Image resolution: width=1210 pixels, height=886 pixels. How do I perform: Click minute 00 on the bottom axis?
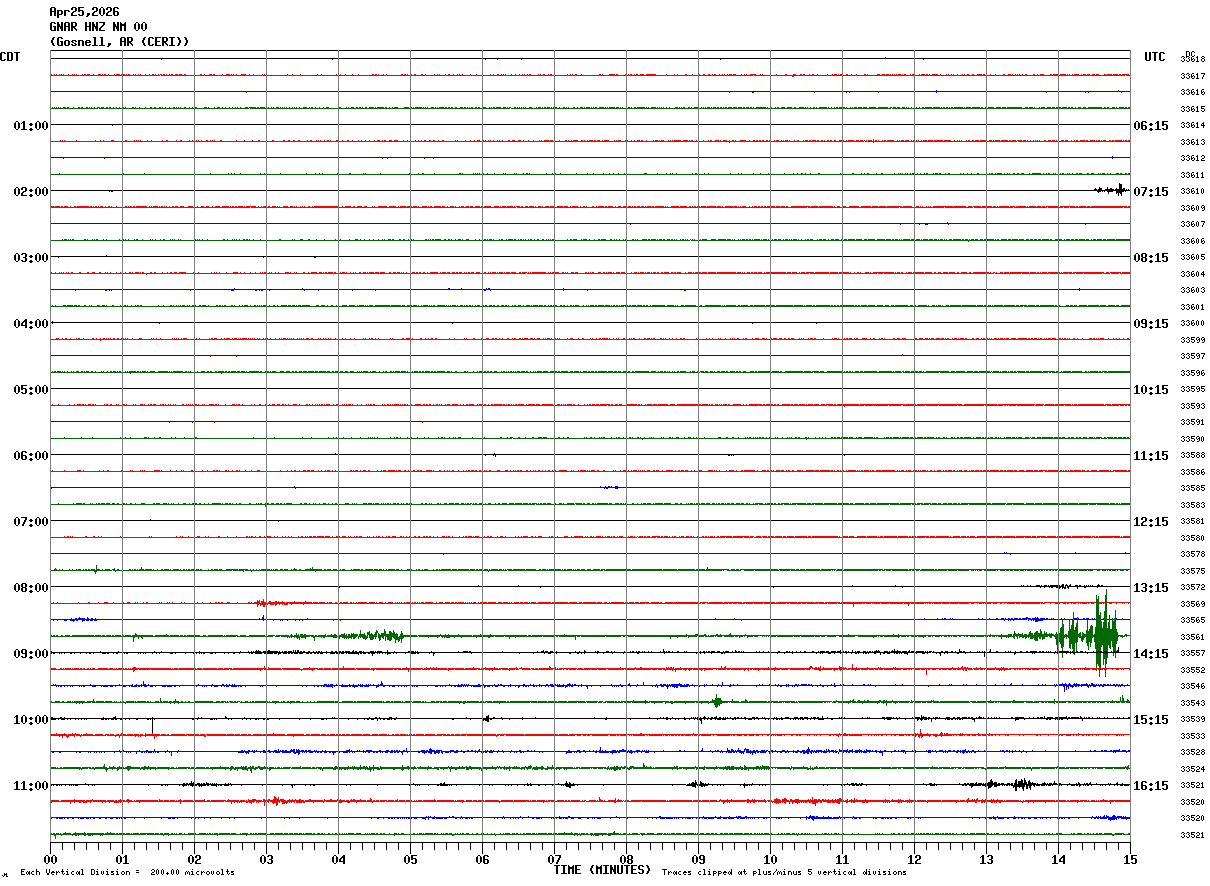tap(50, 859)
